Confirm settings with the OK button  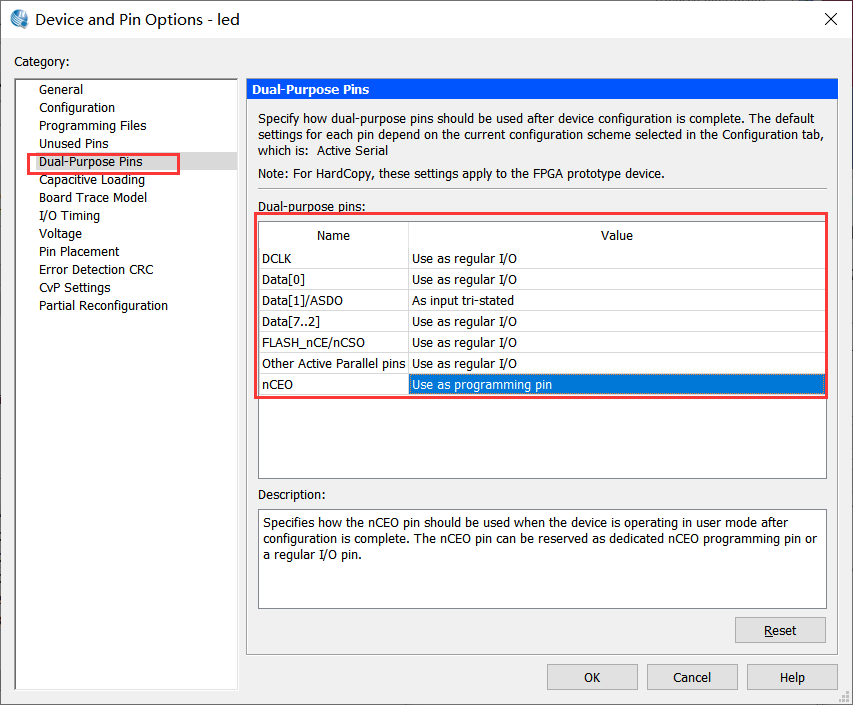[592, 677]
